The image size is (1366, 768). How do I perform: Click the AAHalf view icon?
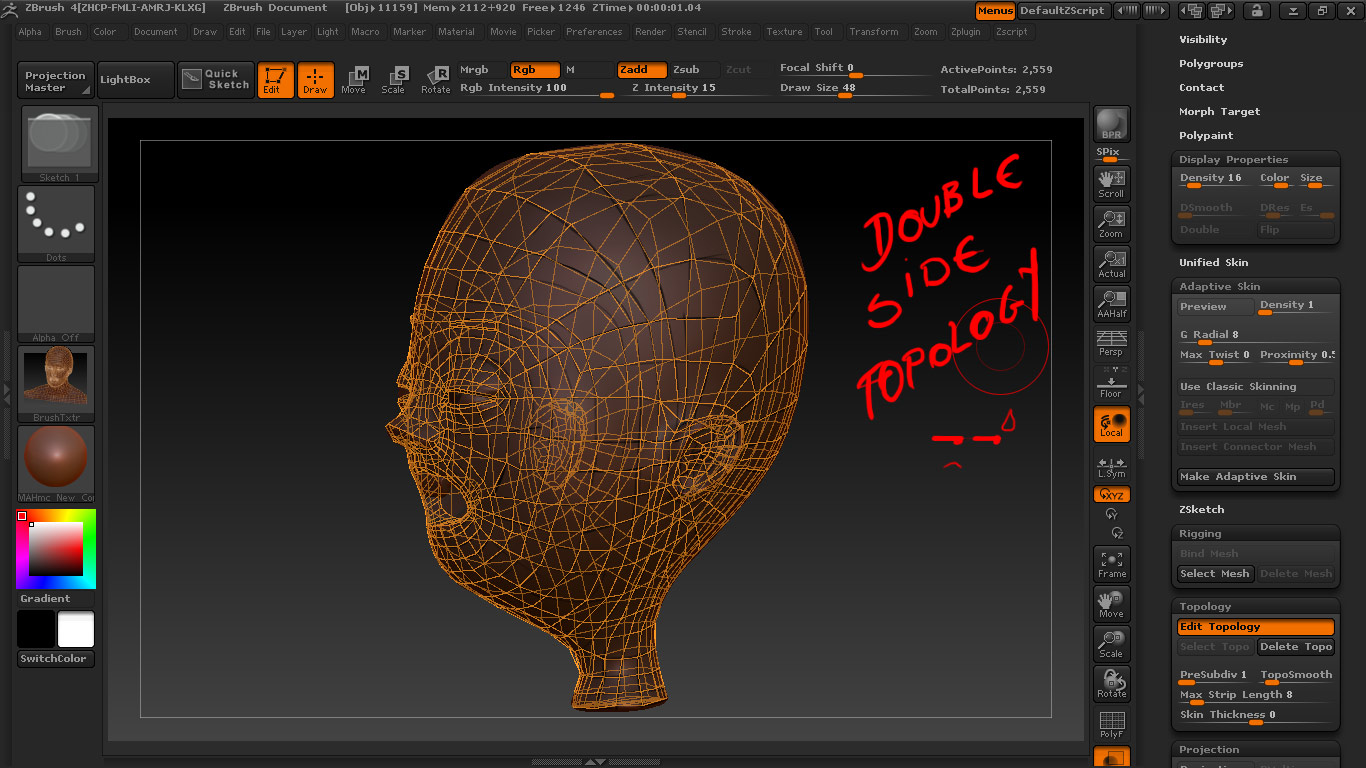1111,303
